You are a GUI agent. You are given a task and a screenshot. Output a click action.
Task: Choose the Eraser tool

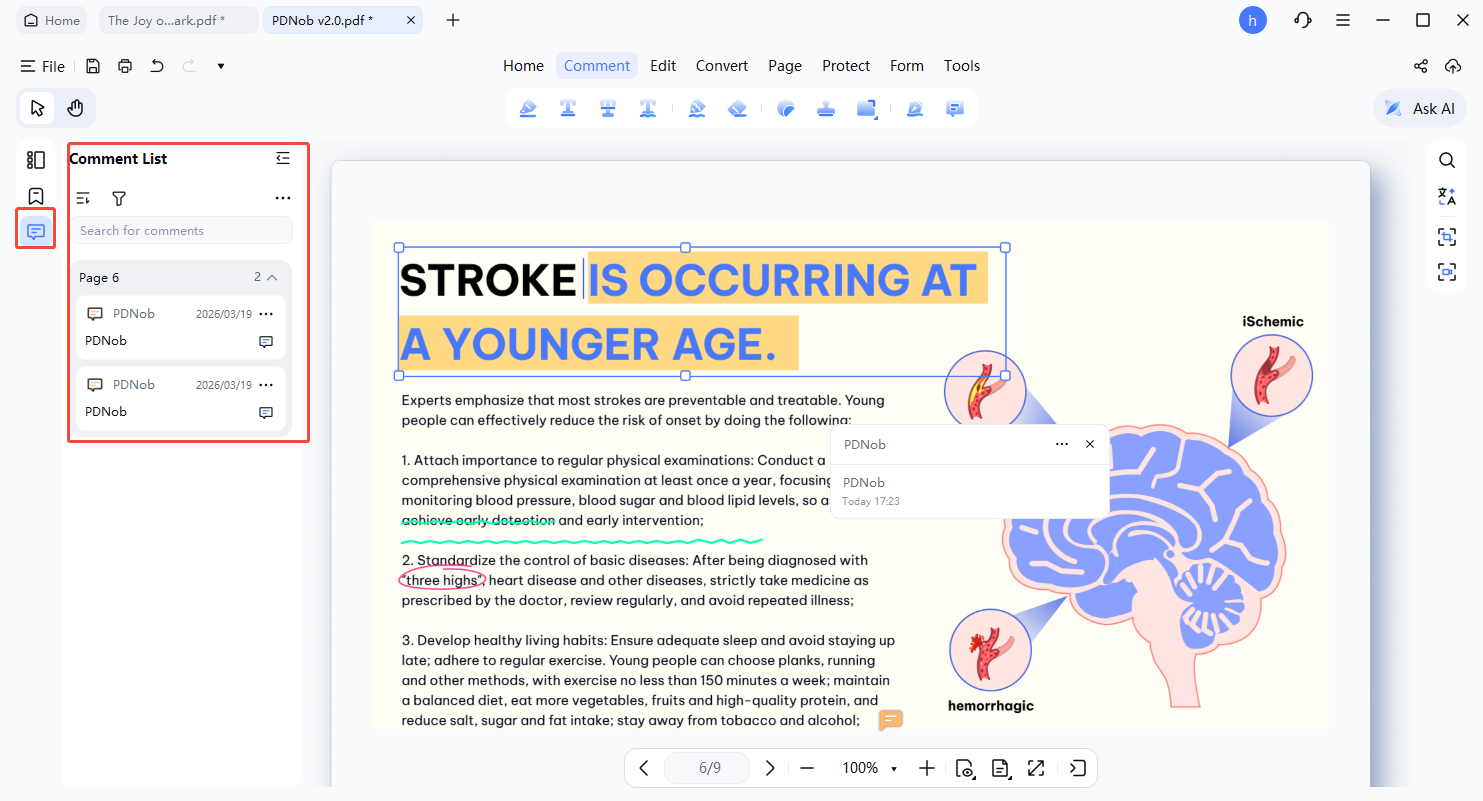[737, 109]
